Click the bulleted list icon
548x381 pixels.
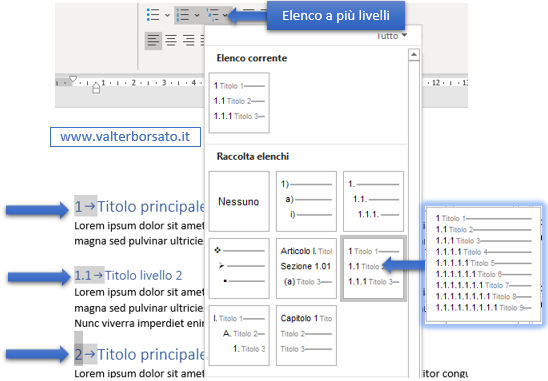(153, 15)
